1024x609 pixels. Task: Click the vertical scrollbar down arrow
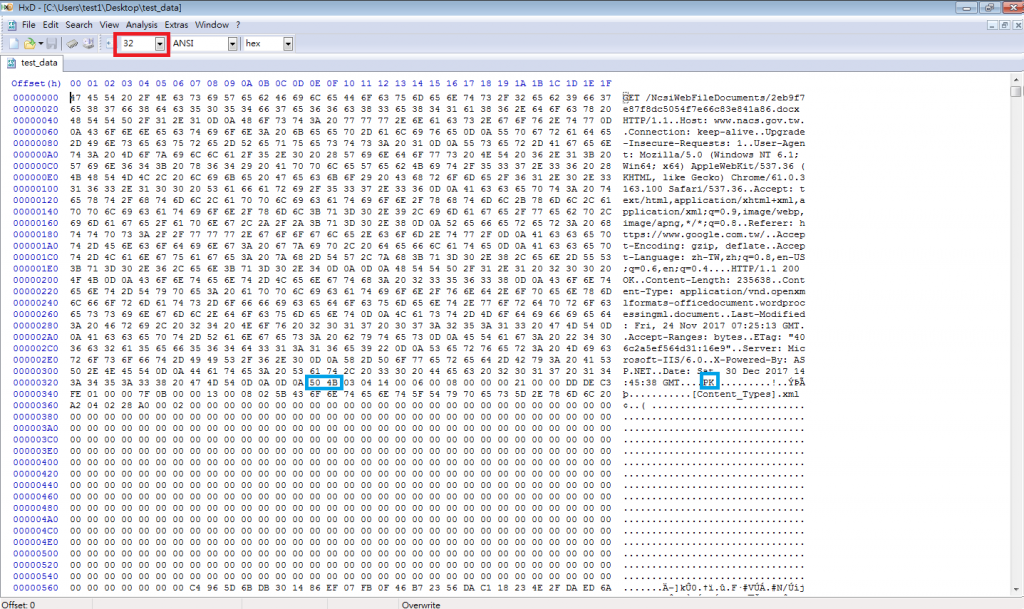pyautogui.click(x=1016, y=589)
